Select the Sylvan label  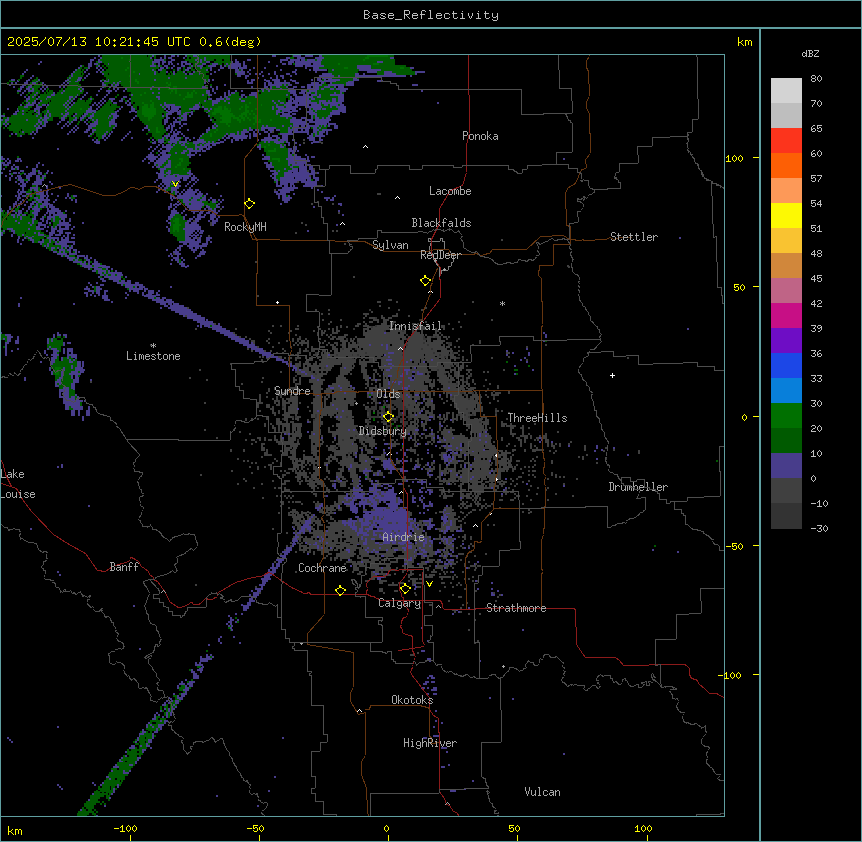pos(390,245)
